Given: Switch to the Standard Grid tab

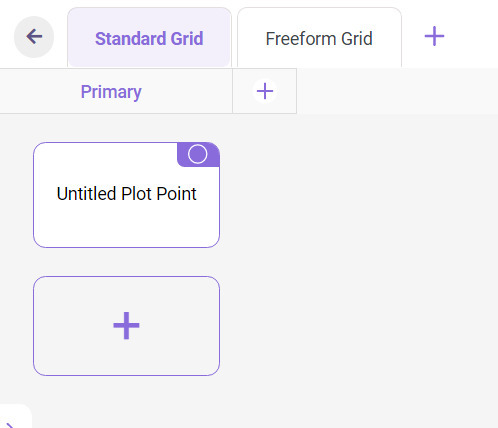Looking at the screenshot, I should (149, 38).
